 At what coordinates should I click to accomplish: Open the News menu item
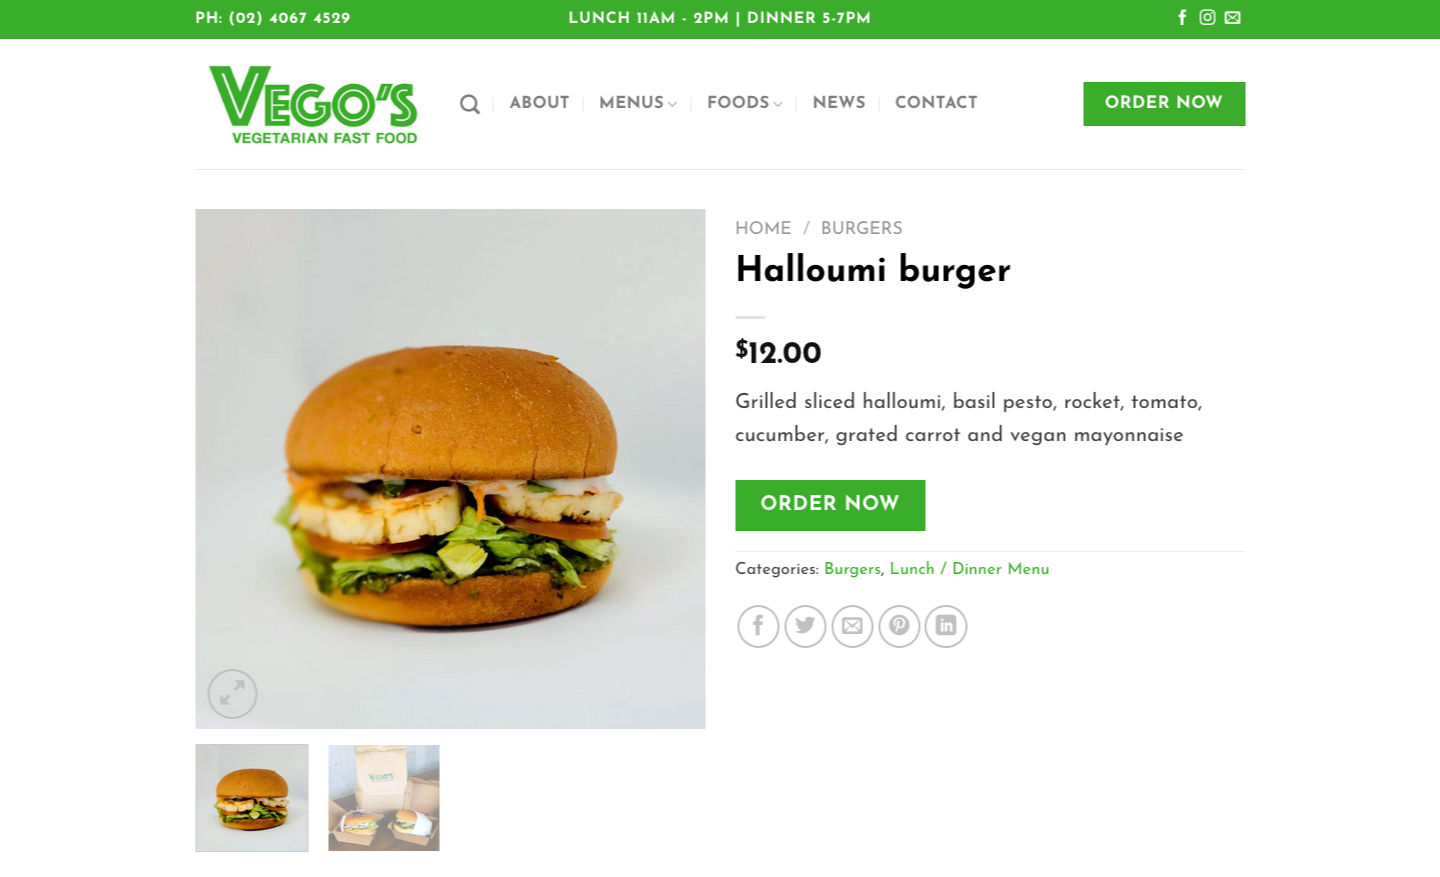(x=839, y=102)
